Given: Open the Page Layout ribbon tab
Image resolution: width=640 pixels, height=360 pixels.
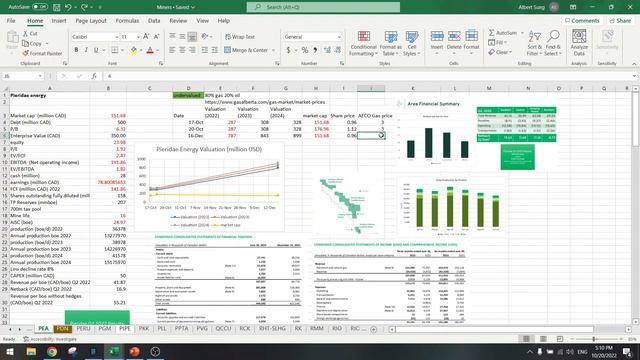Looking at the screenshot, I should 91,20.
